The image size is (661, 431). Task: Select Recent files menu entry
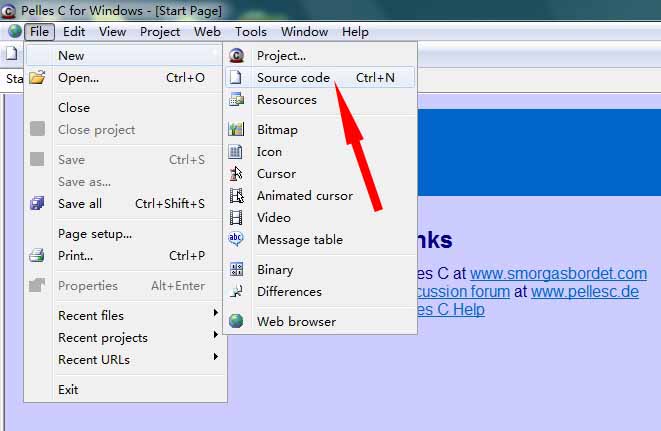(124, 315)
